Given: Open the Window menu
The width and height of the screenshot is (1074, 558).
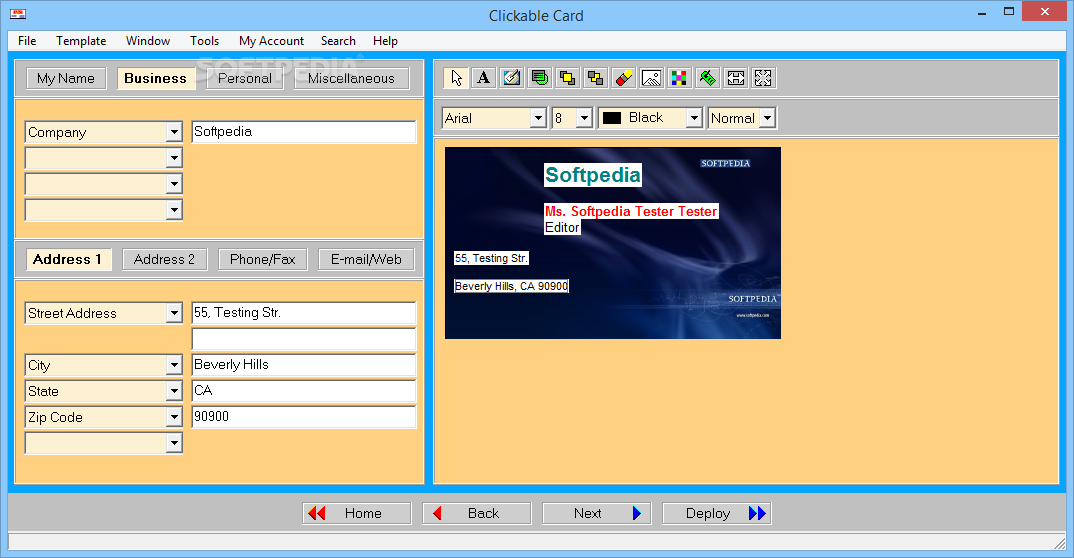Looking at the screenshot, I should (x=148, y=41).
